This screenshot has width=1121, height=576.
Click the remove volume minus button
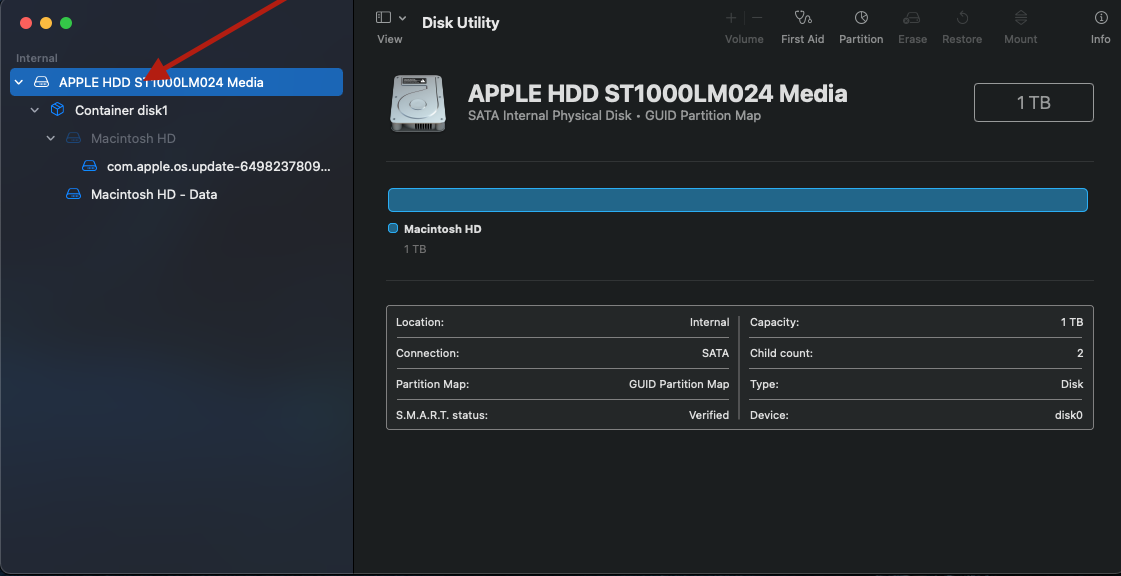(757, 18)
